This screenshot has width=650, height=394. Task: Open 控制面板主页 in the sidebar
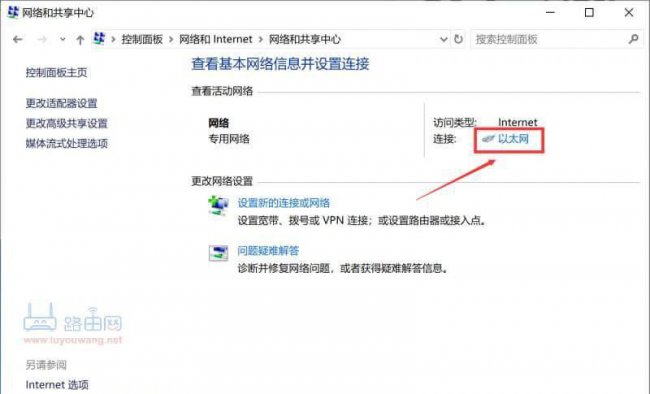coord(56,73)
